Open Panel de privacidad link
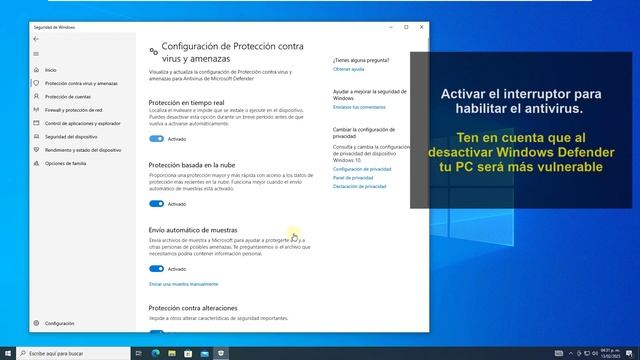The image size is (640, 360). click(x=353, y=178)
